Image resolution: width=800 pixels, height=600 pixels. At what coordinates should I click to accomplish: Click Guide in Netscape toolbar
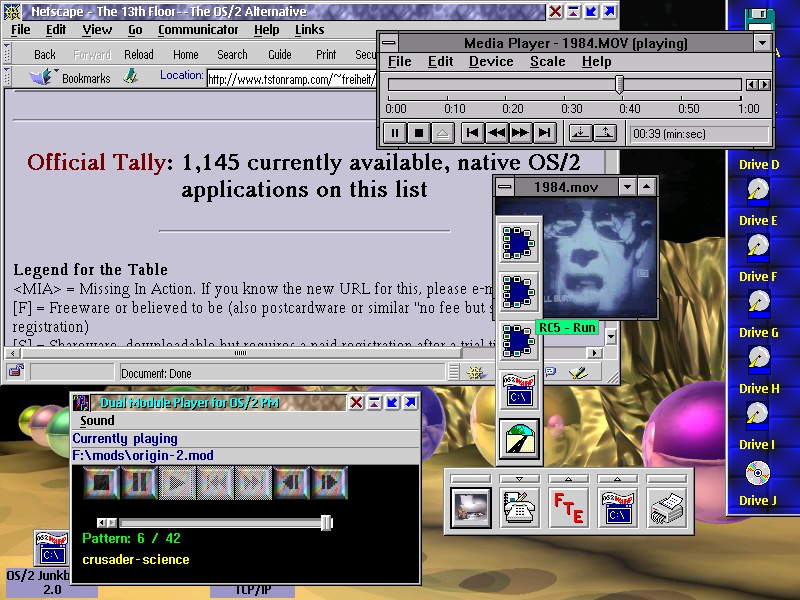(x=280, y=55)
